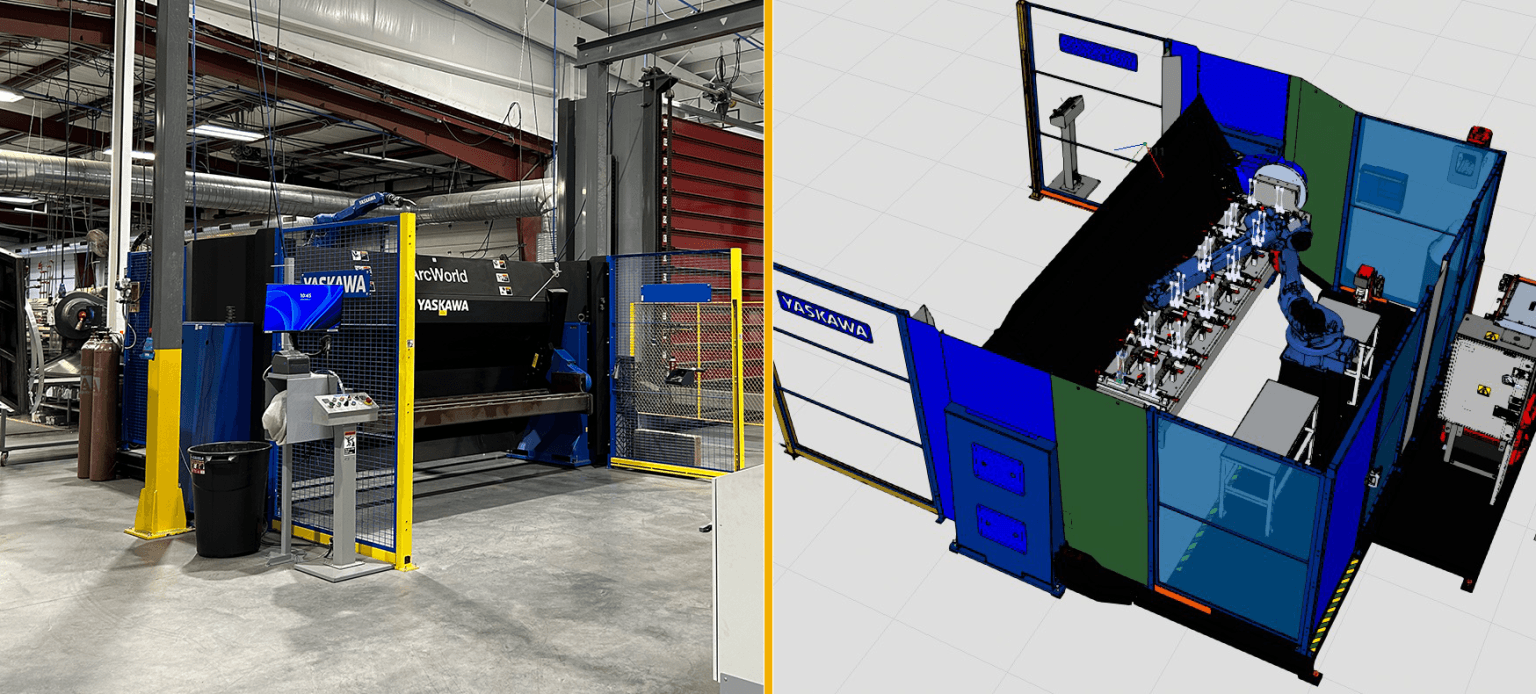Image resolution: width=1536 pixels, height=694 pixels.
Task: Click the blue monitor screen on the stand
Action: 303,306
